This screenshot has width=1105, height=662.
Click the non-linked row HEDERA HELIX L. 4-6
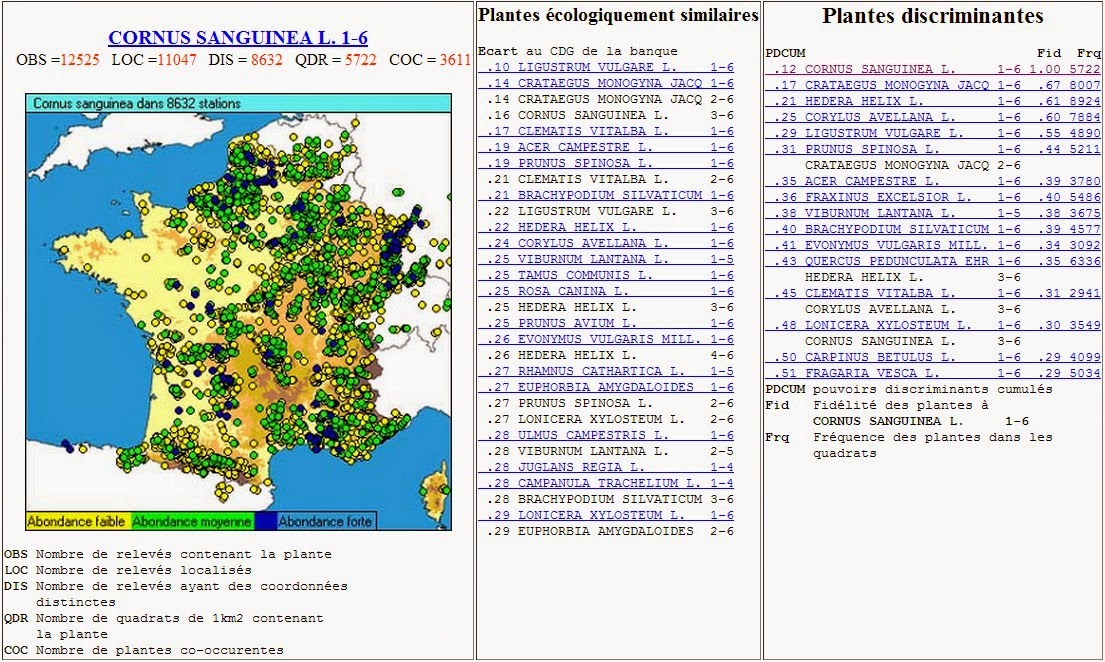click(x=610, y=355)
